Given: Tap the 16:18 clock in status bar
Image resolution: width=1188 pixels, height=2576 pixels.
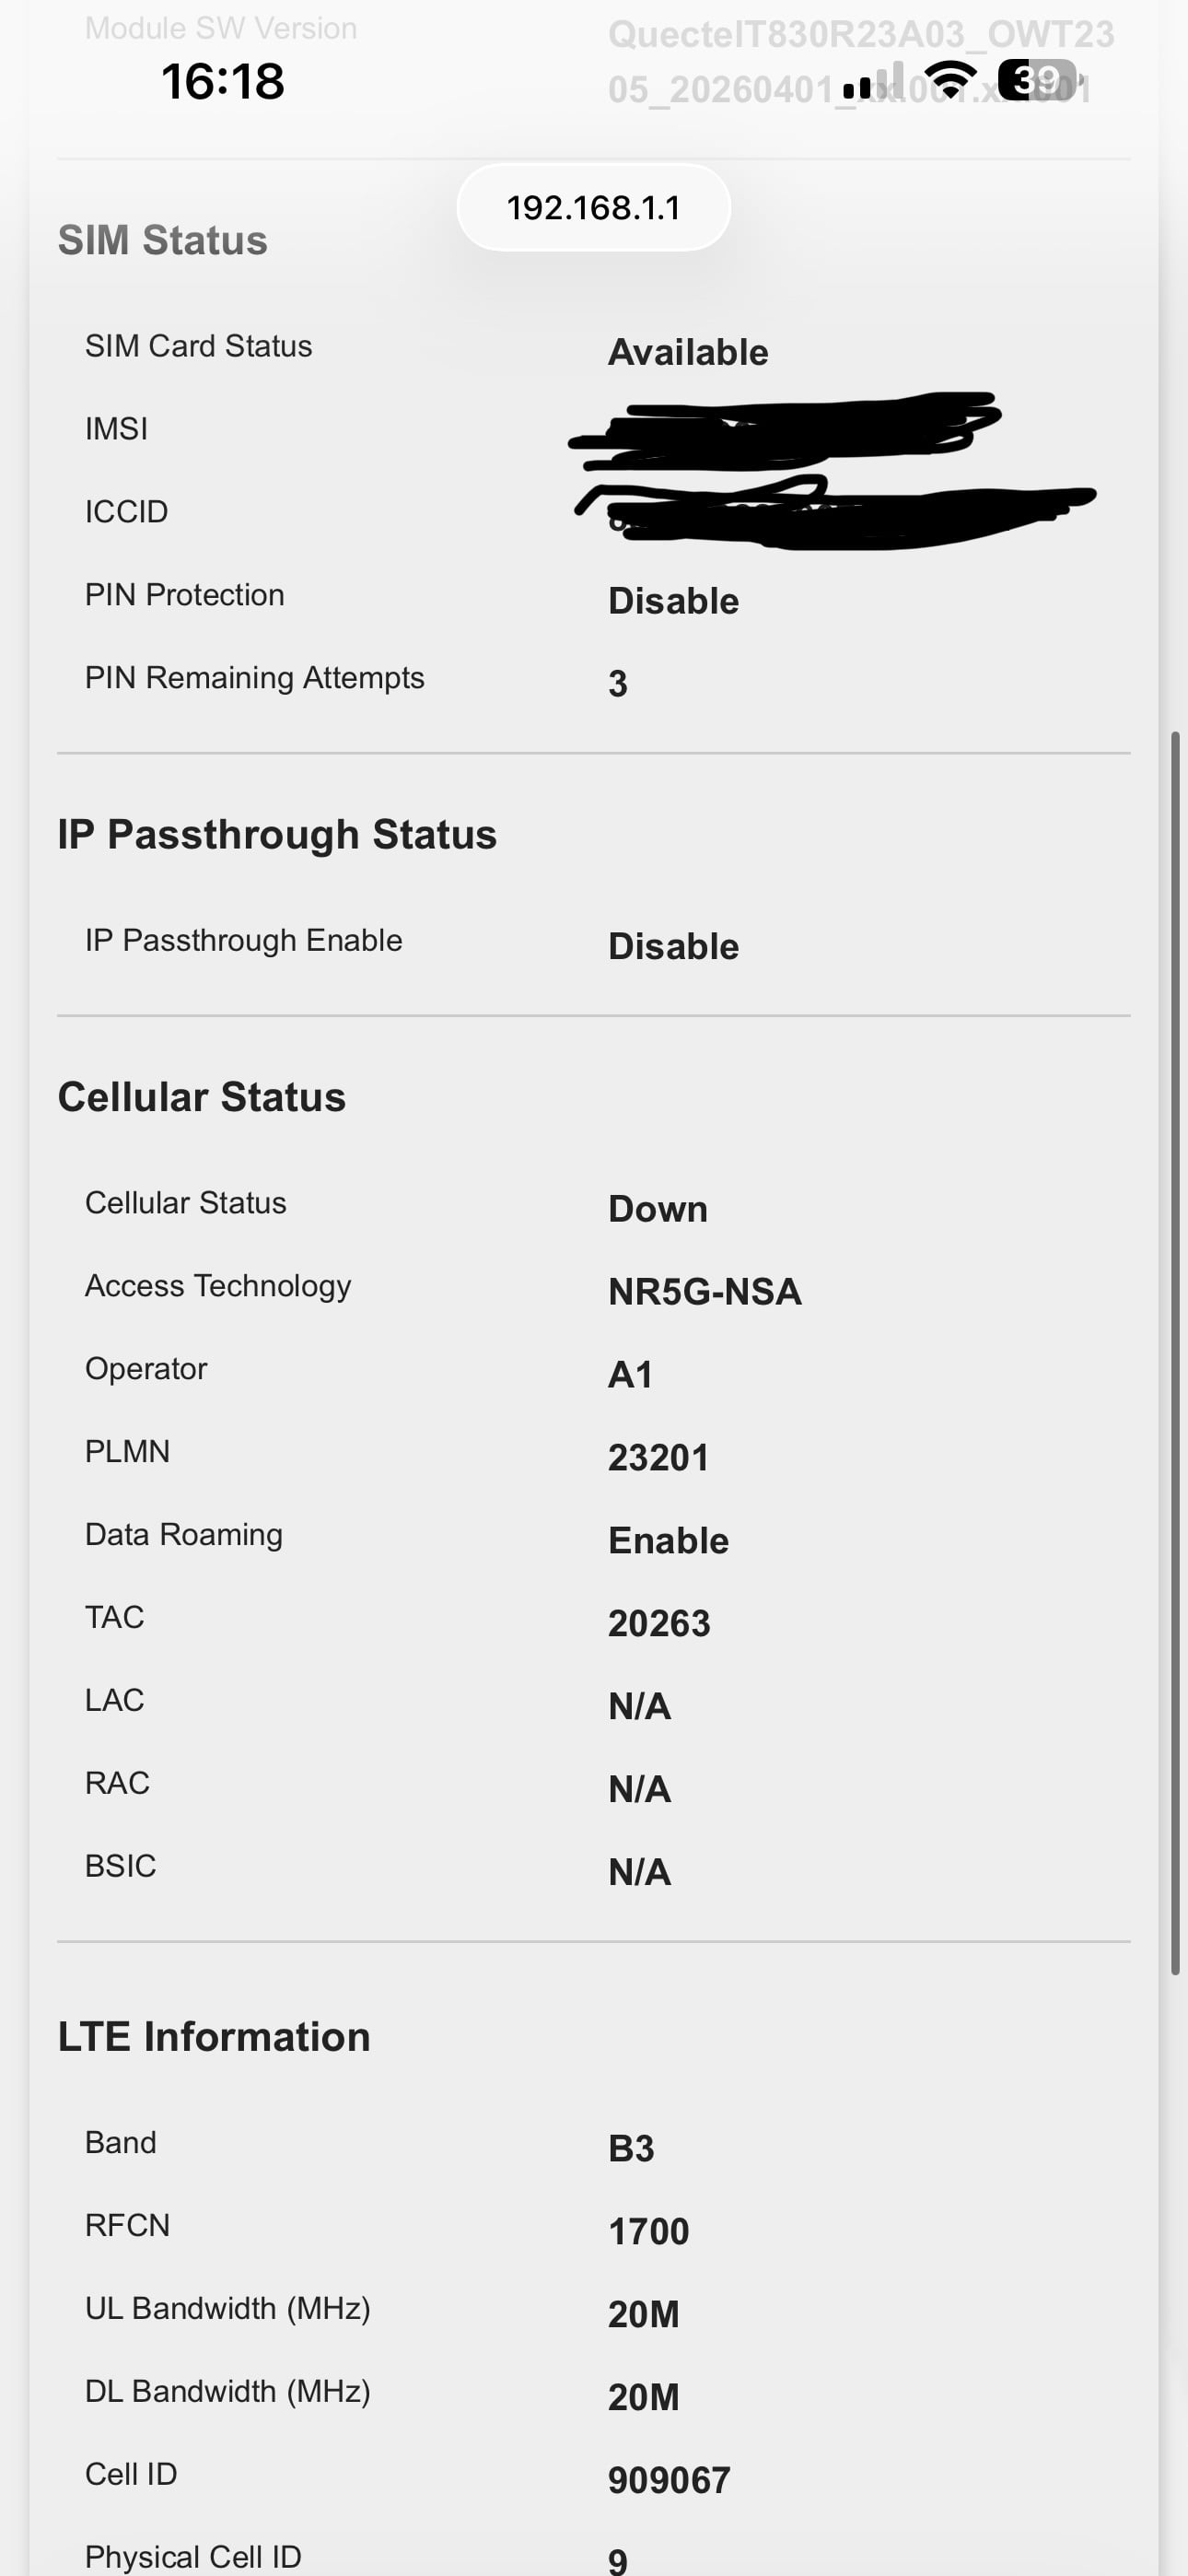Looking at the screenshot, I should (x=223, y=81).
